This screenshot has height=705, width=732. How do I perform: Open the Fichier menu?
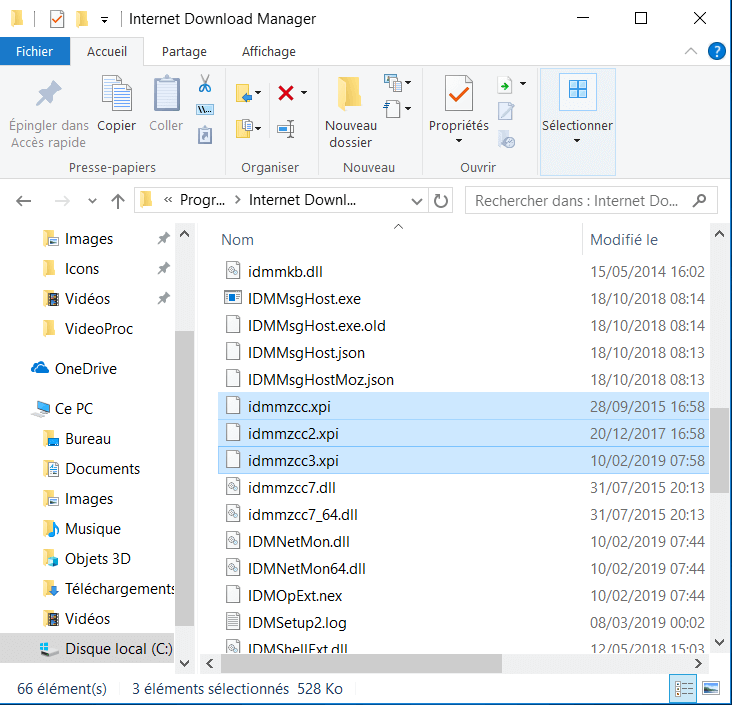(x=35, y=51)
